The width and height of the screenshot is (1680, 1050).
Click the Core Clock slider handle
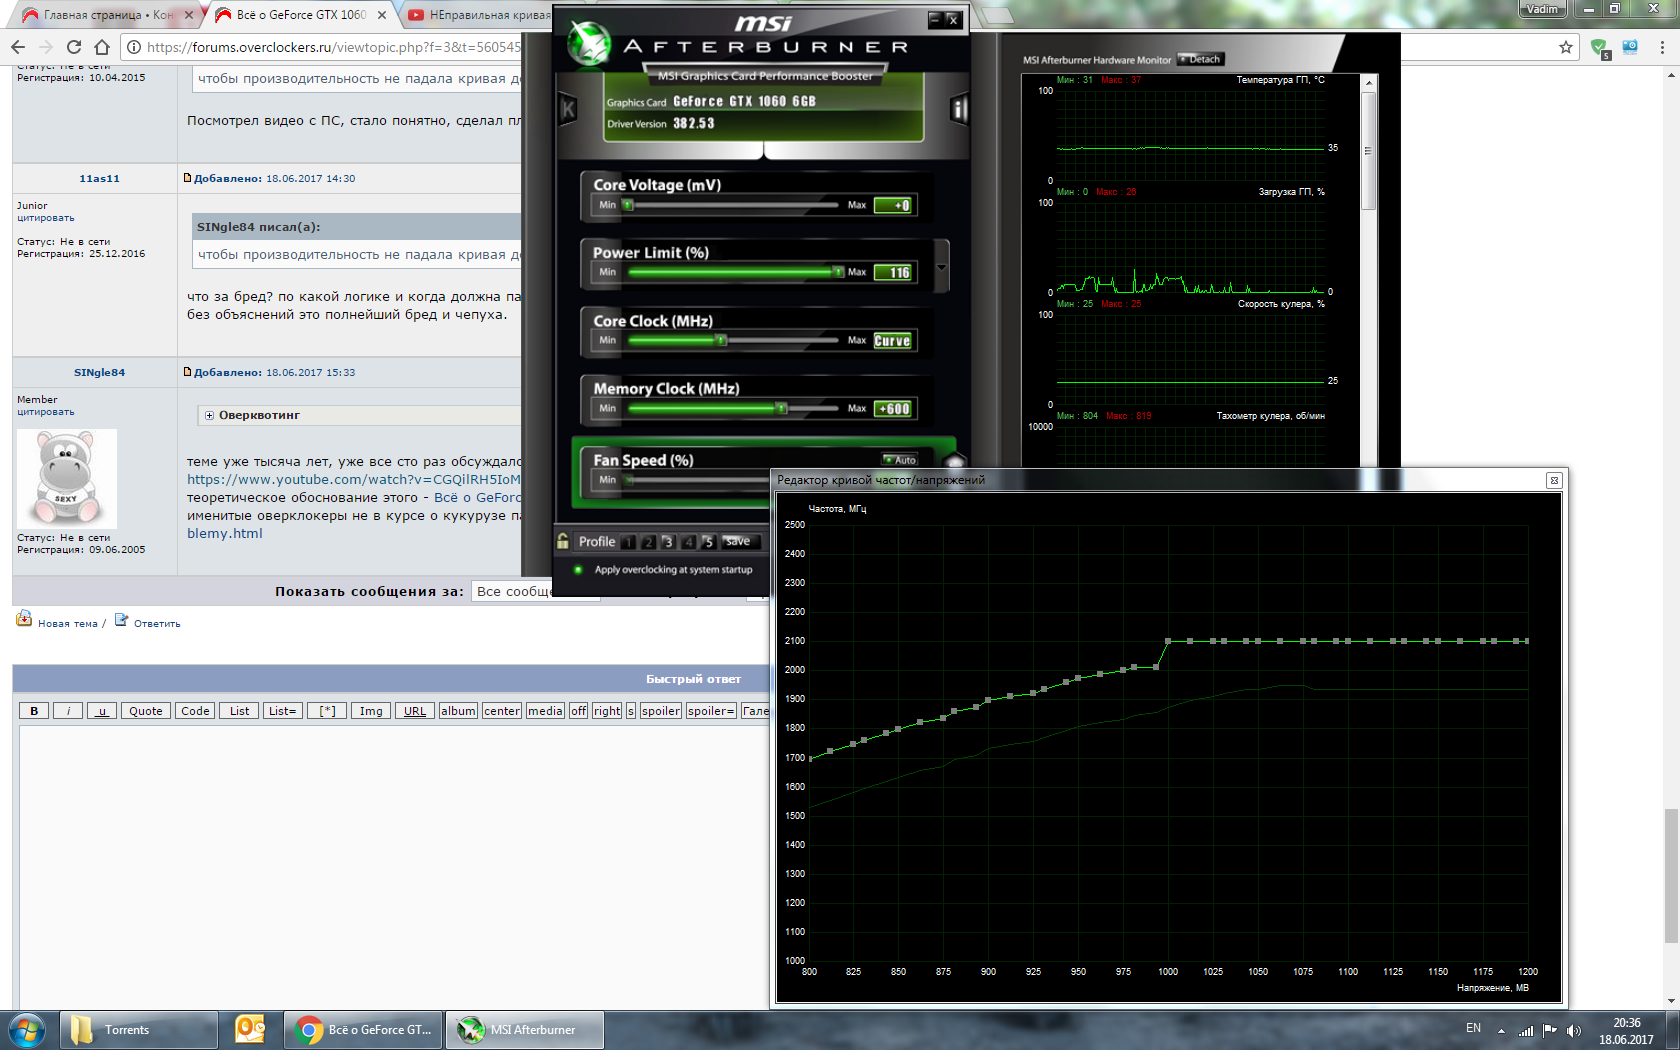[721, 340]
